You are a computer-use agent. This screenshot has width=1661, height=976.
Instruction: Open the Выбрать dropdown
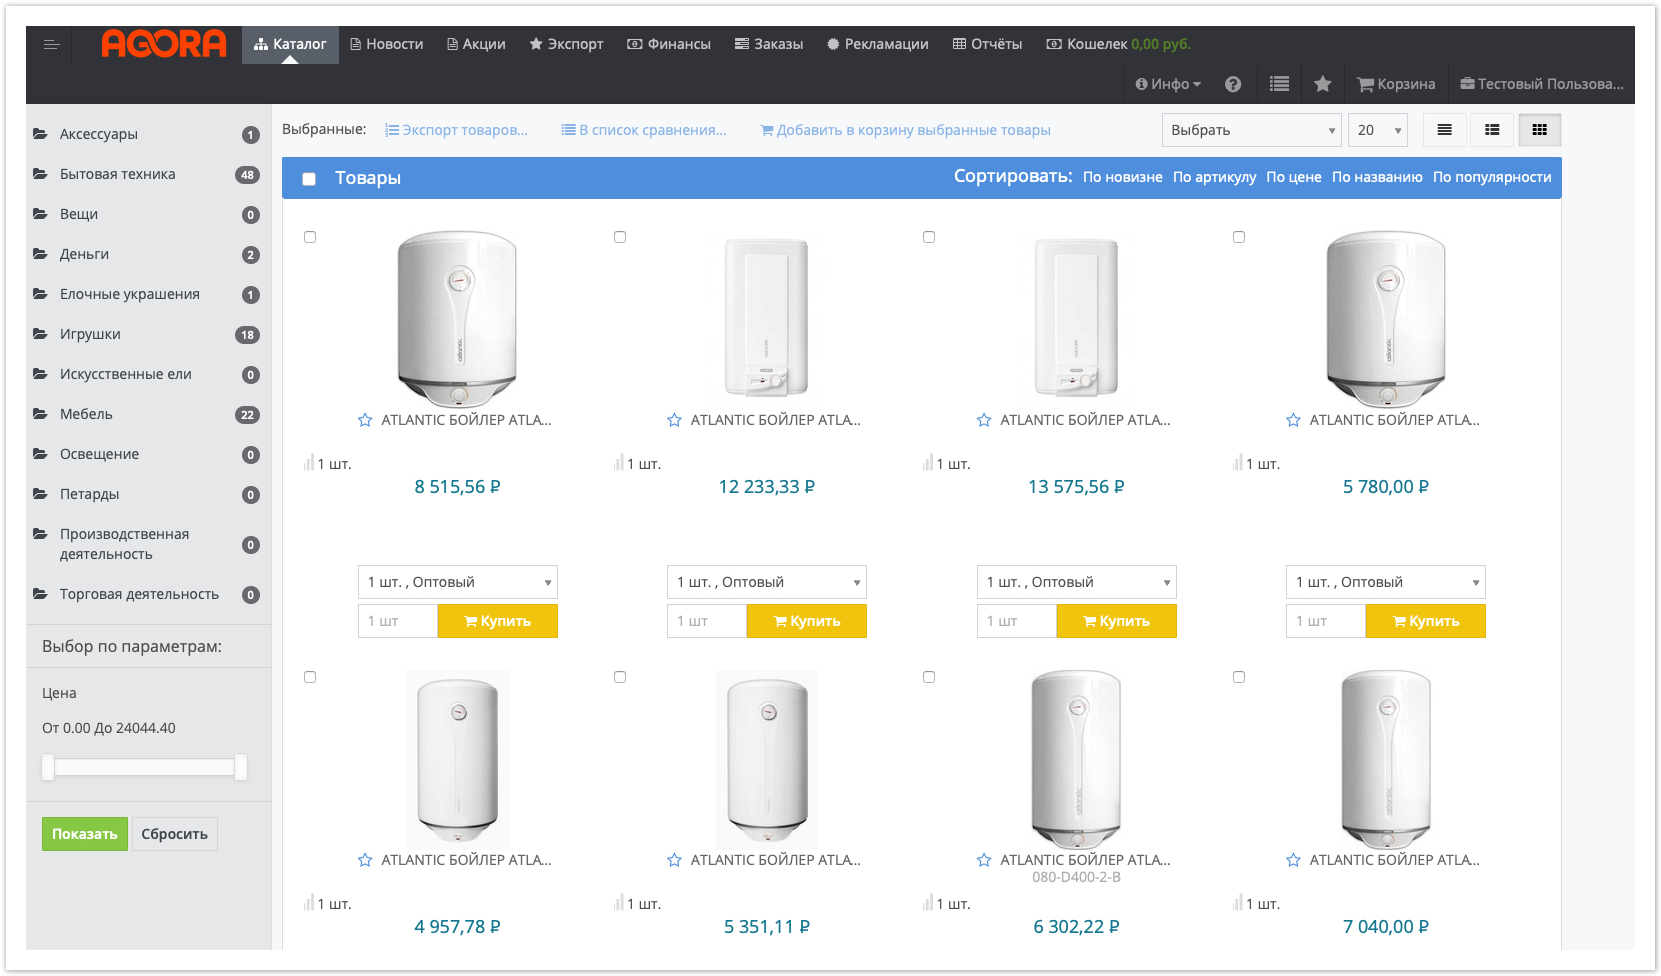[1251, 130]
